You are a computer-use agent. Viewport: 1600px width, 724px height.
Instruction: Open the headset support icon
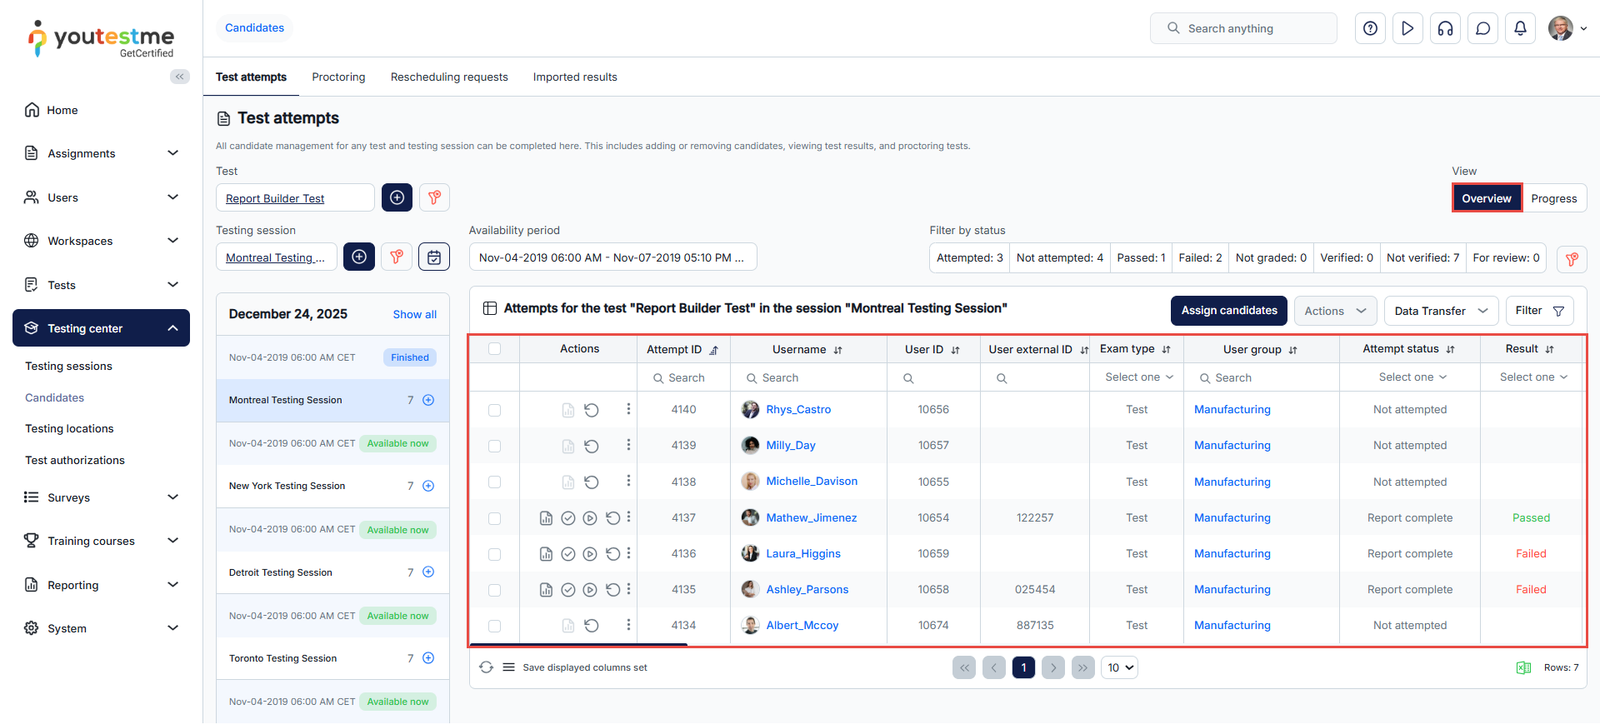tap(1445, 29)
